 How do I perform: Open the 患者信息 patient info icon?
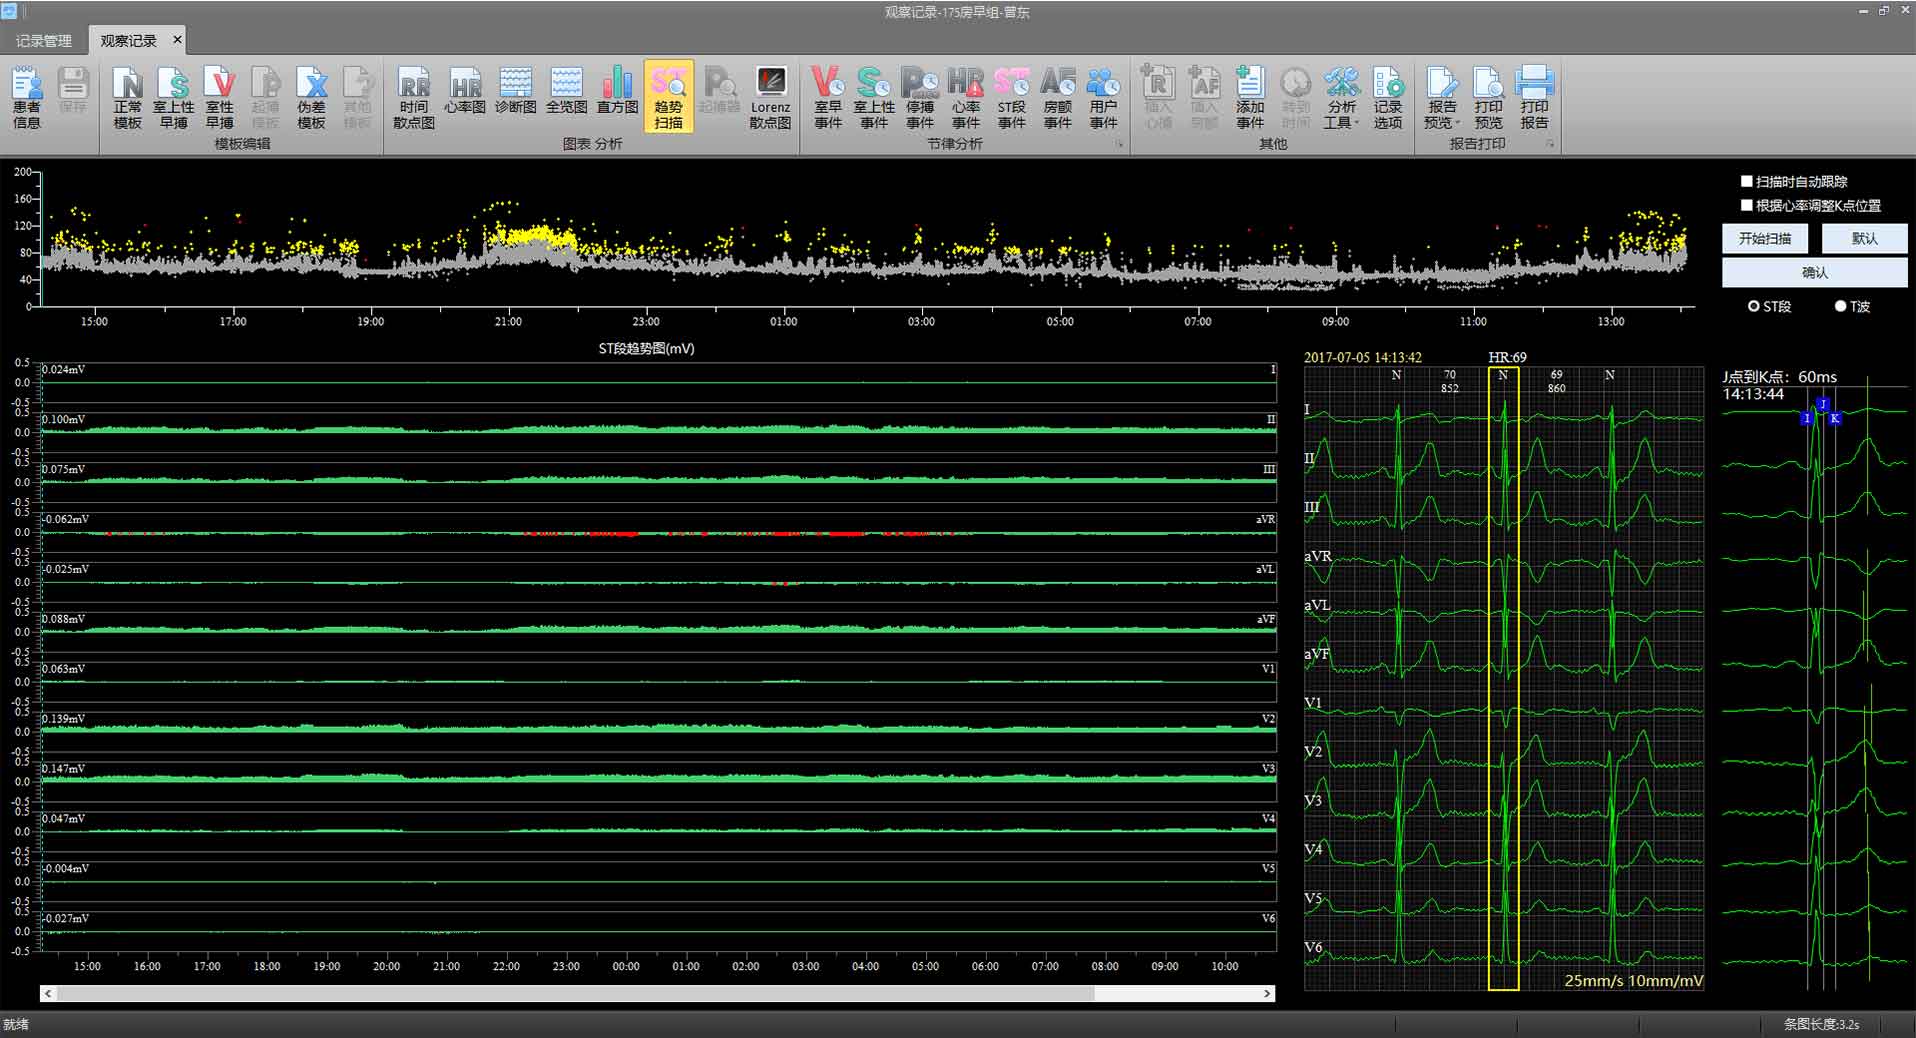[x=27, y=98]
